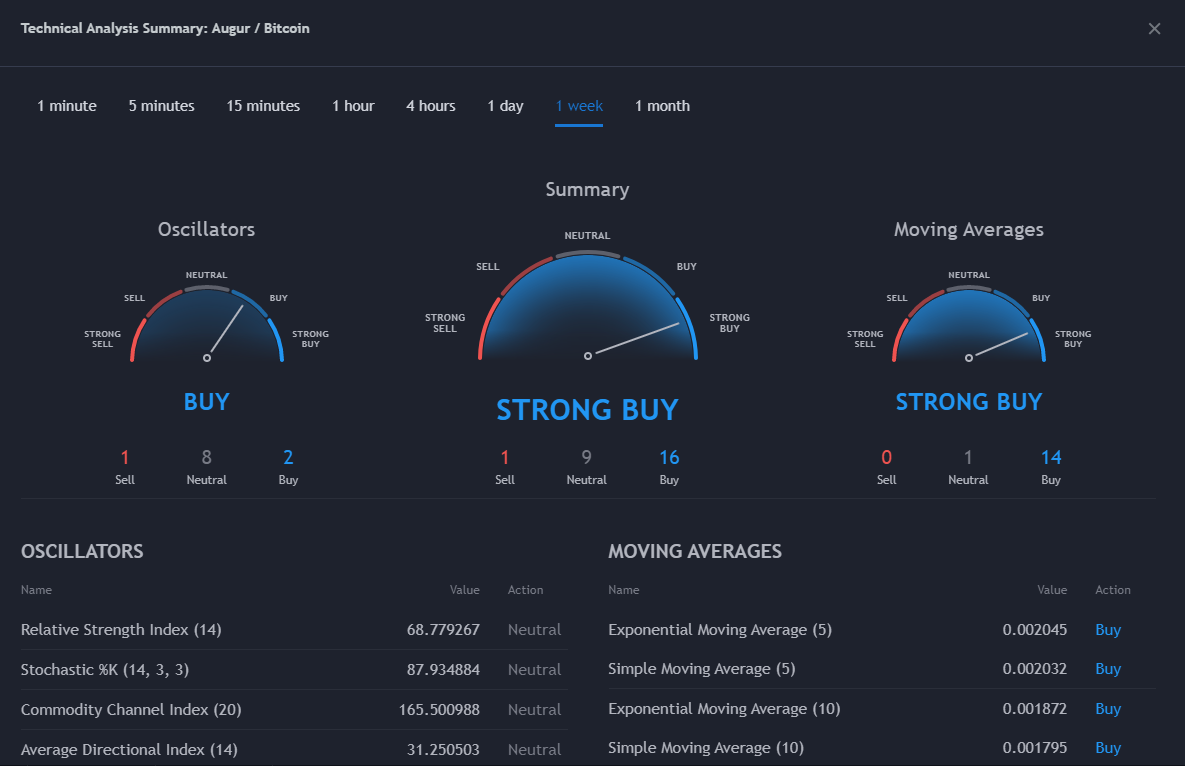The width and height of the screenshot is (1185, 766).
Task: Select the Stochastic %K (14, 3, 3) row
Action: pos(295,670)
